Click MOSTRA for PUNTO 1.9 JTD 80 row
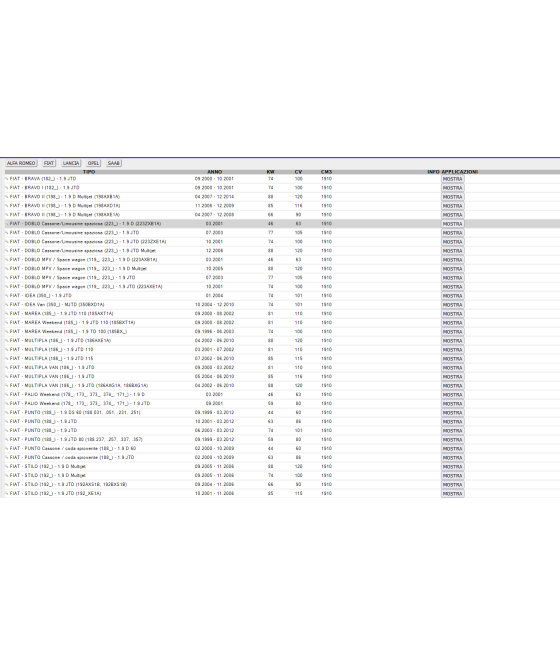560x655 pixels. click(x=453, y=440)
